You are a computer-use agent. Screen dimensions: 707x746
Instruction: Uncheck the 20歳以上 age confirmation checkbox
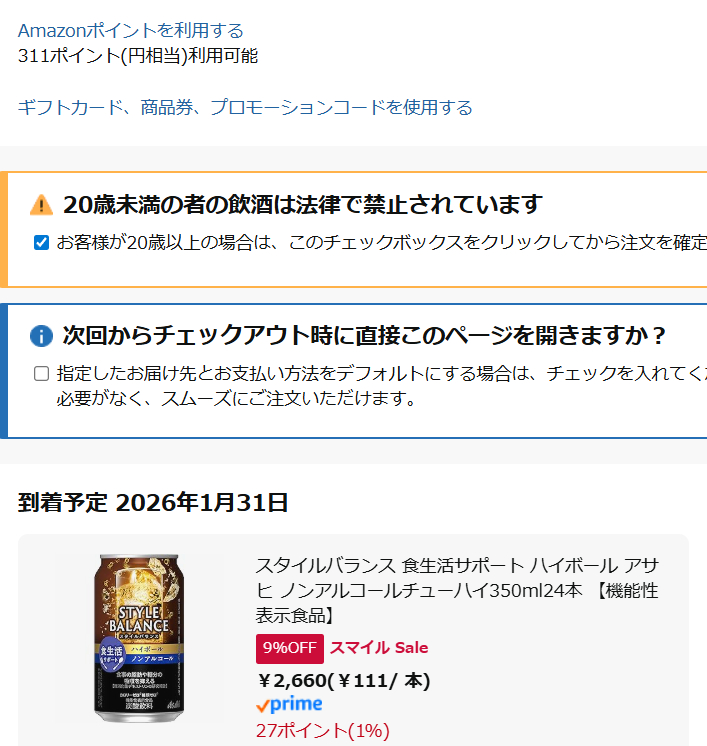tap(41, 243)
